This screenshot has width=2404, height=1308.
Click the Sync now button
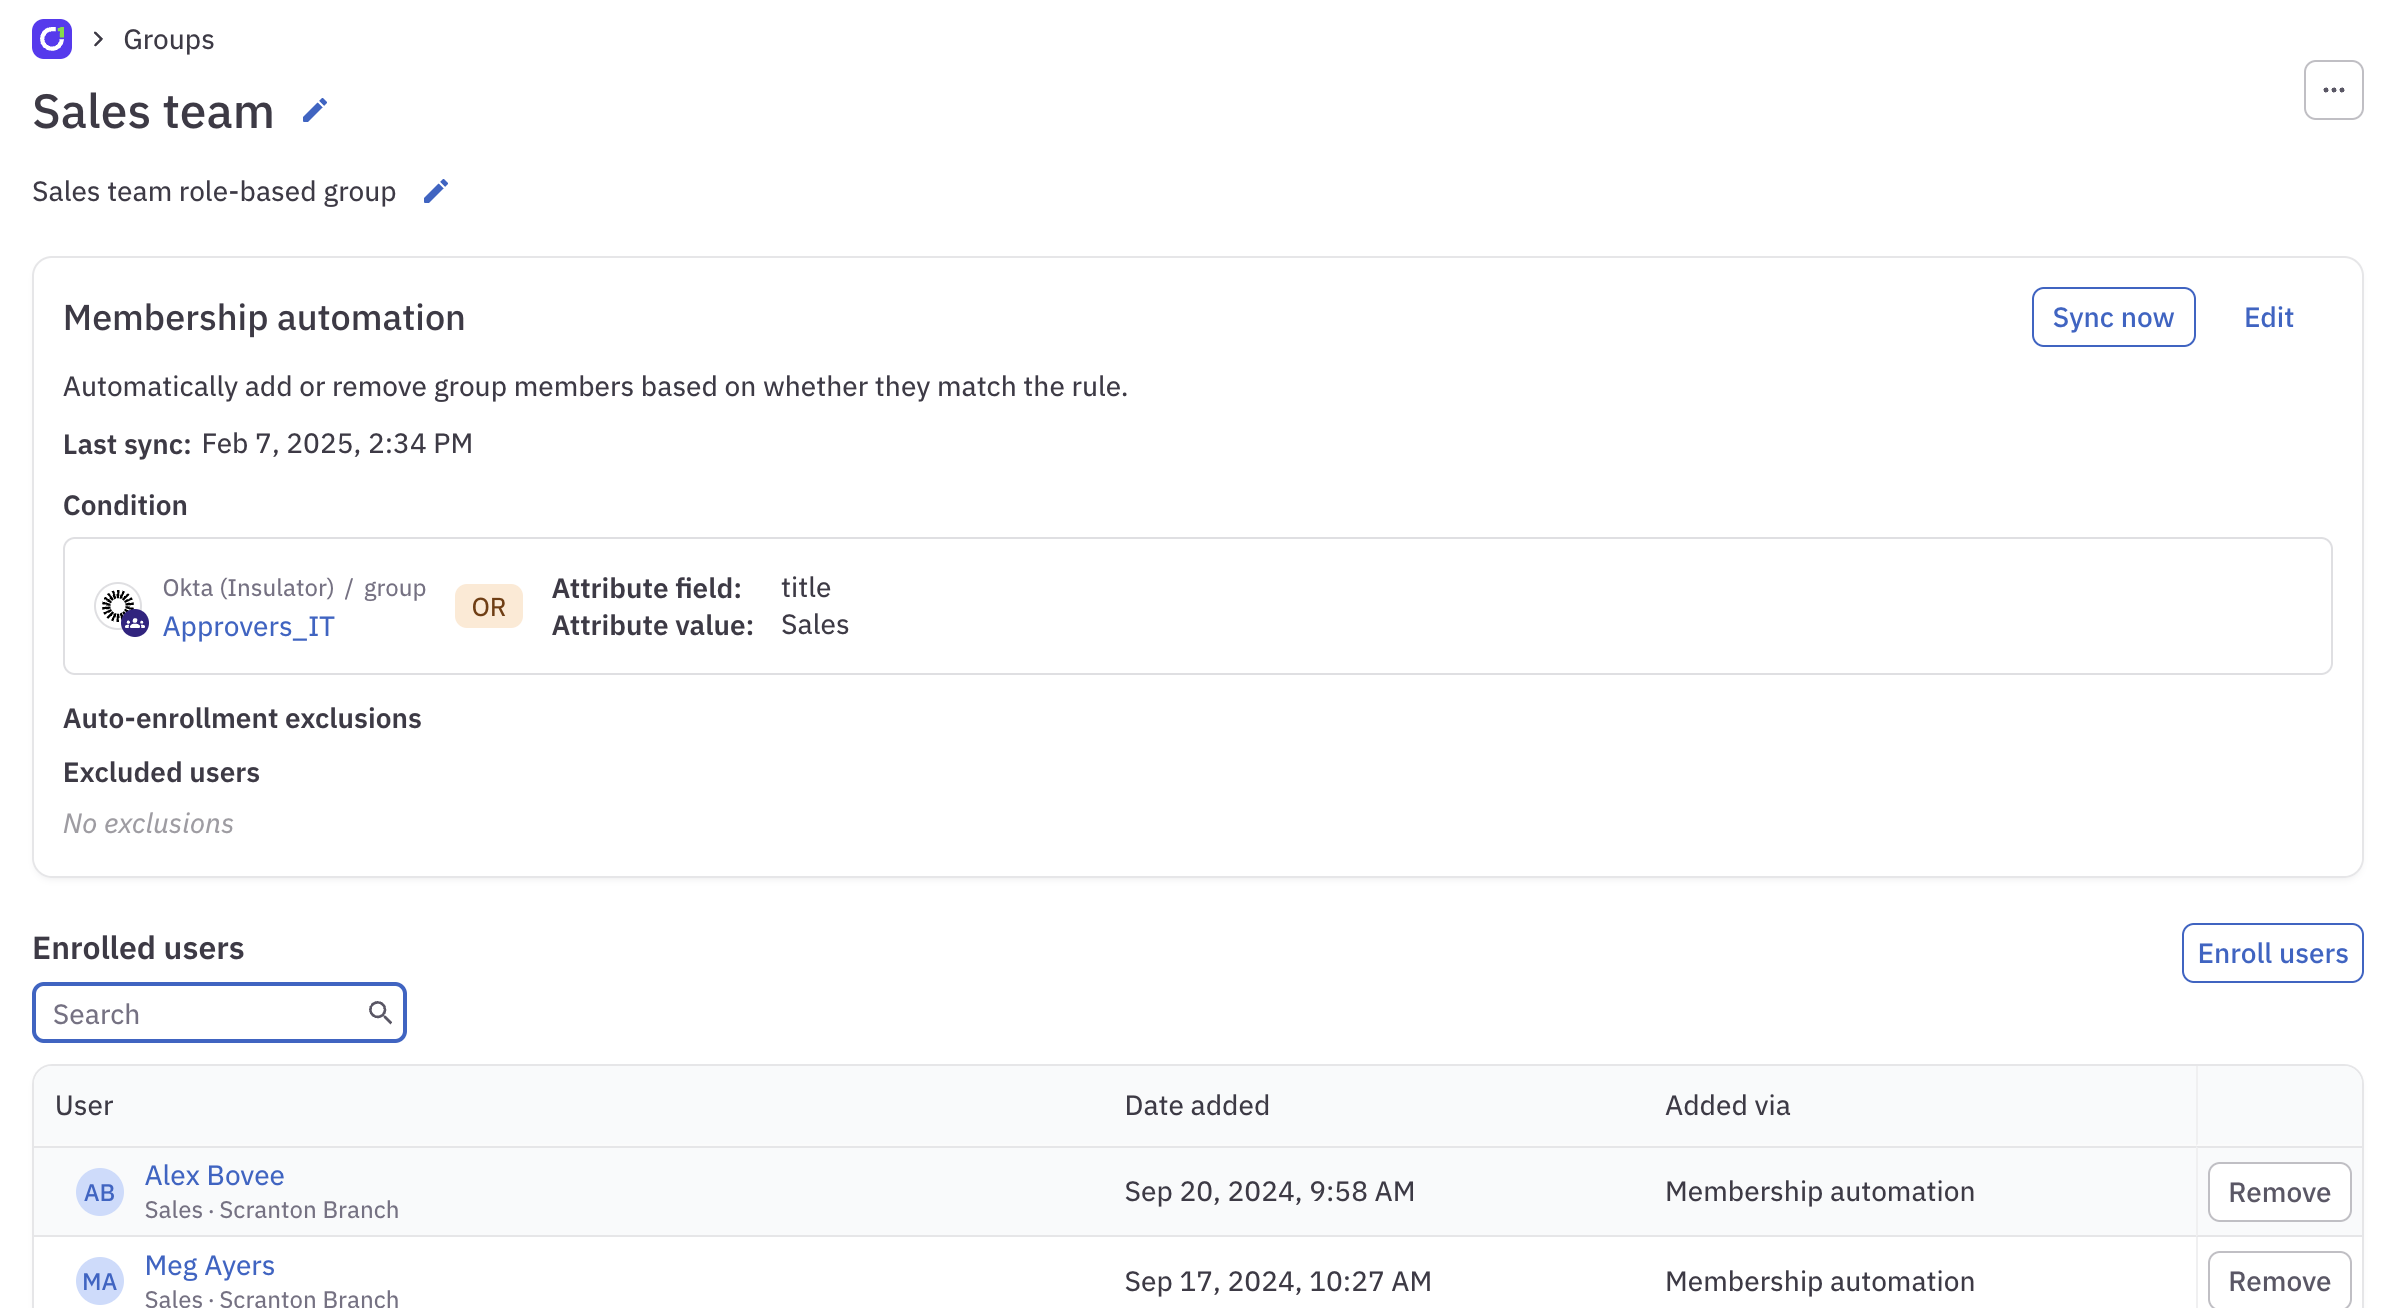(x=2113, y=317)
